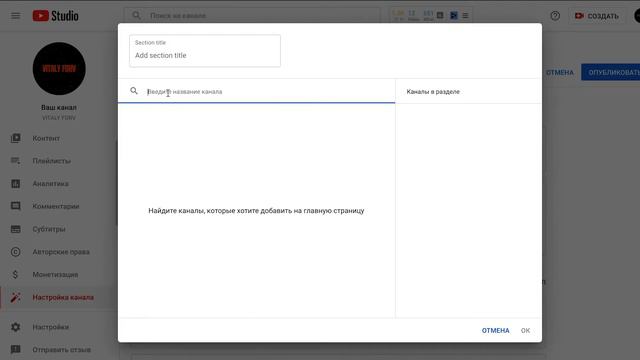Open the hamburger menu in YouTube Studio

(16, 16)
